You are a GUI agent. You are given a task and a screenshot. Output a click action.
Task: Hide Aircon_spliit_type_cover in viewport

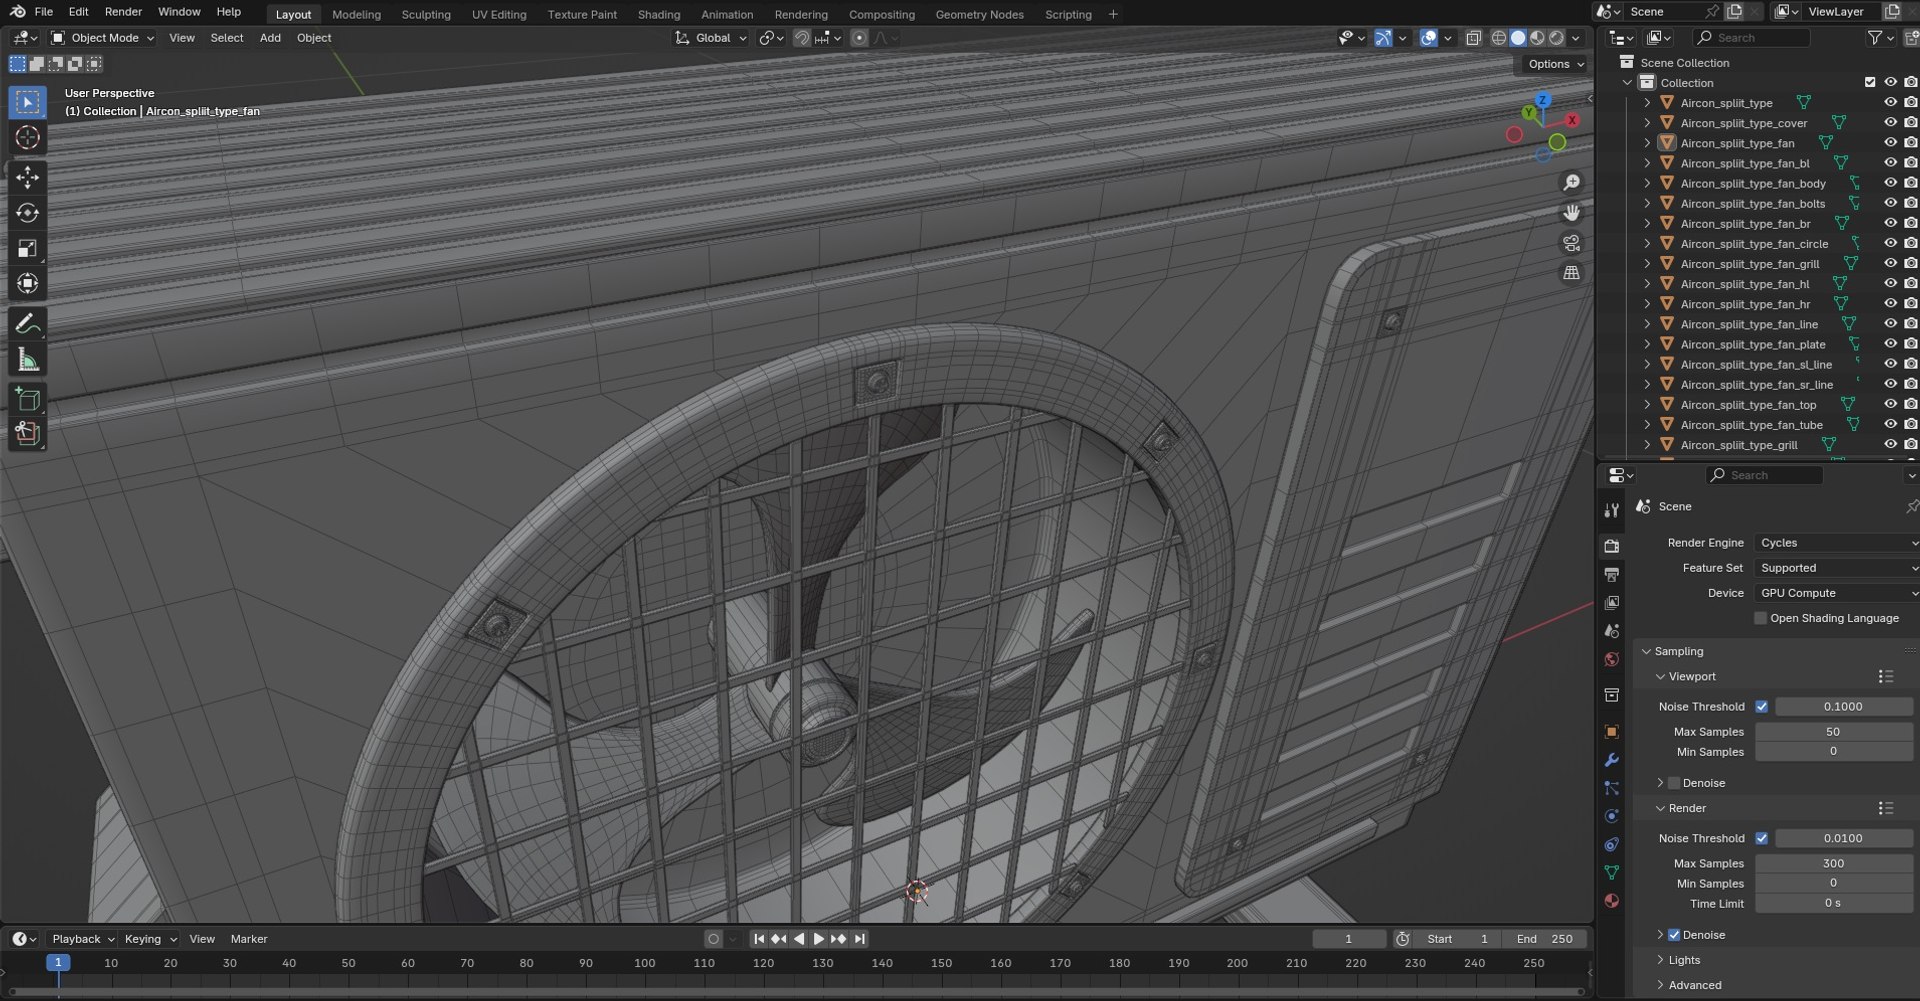point(1890,123)
